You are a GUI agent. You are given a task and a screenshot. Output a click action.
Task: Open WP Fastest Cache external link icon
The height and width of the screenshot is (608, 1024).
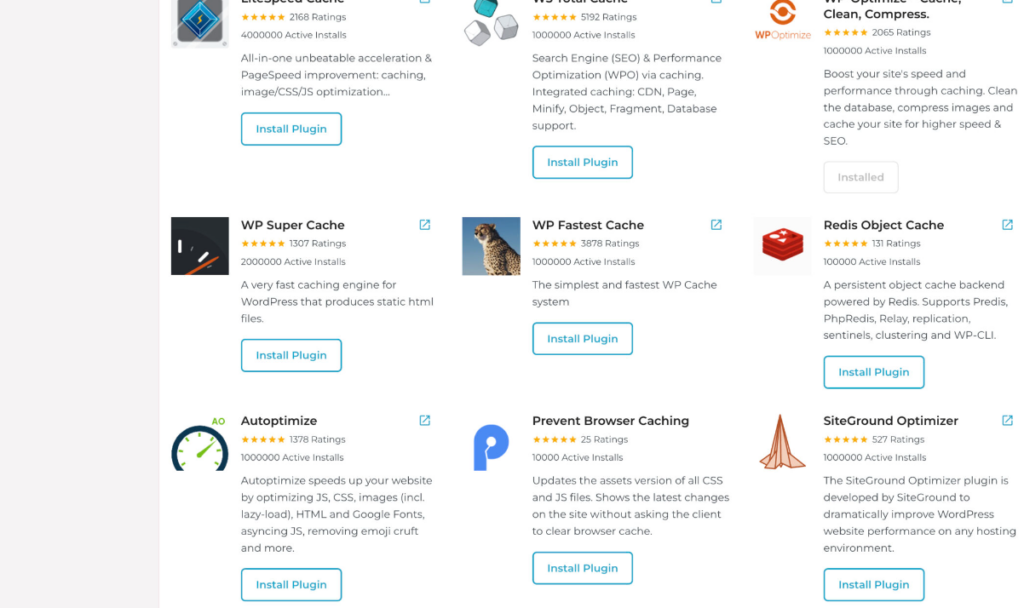point(716,225)
